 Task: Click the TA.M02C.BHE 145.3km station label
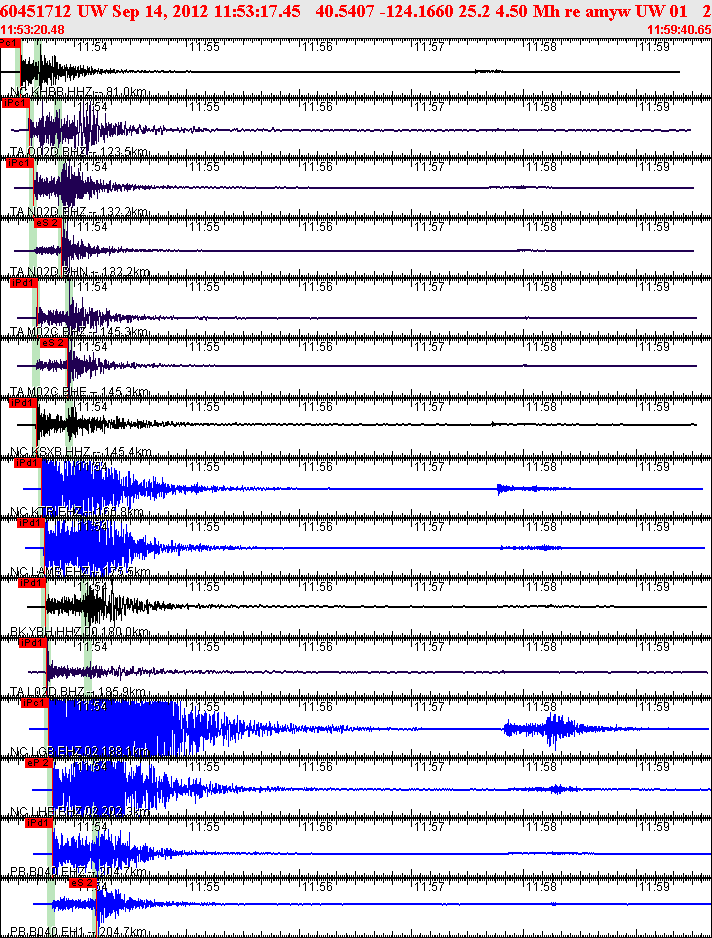[x=80, y=392]
